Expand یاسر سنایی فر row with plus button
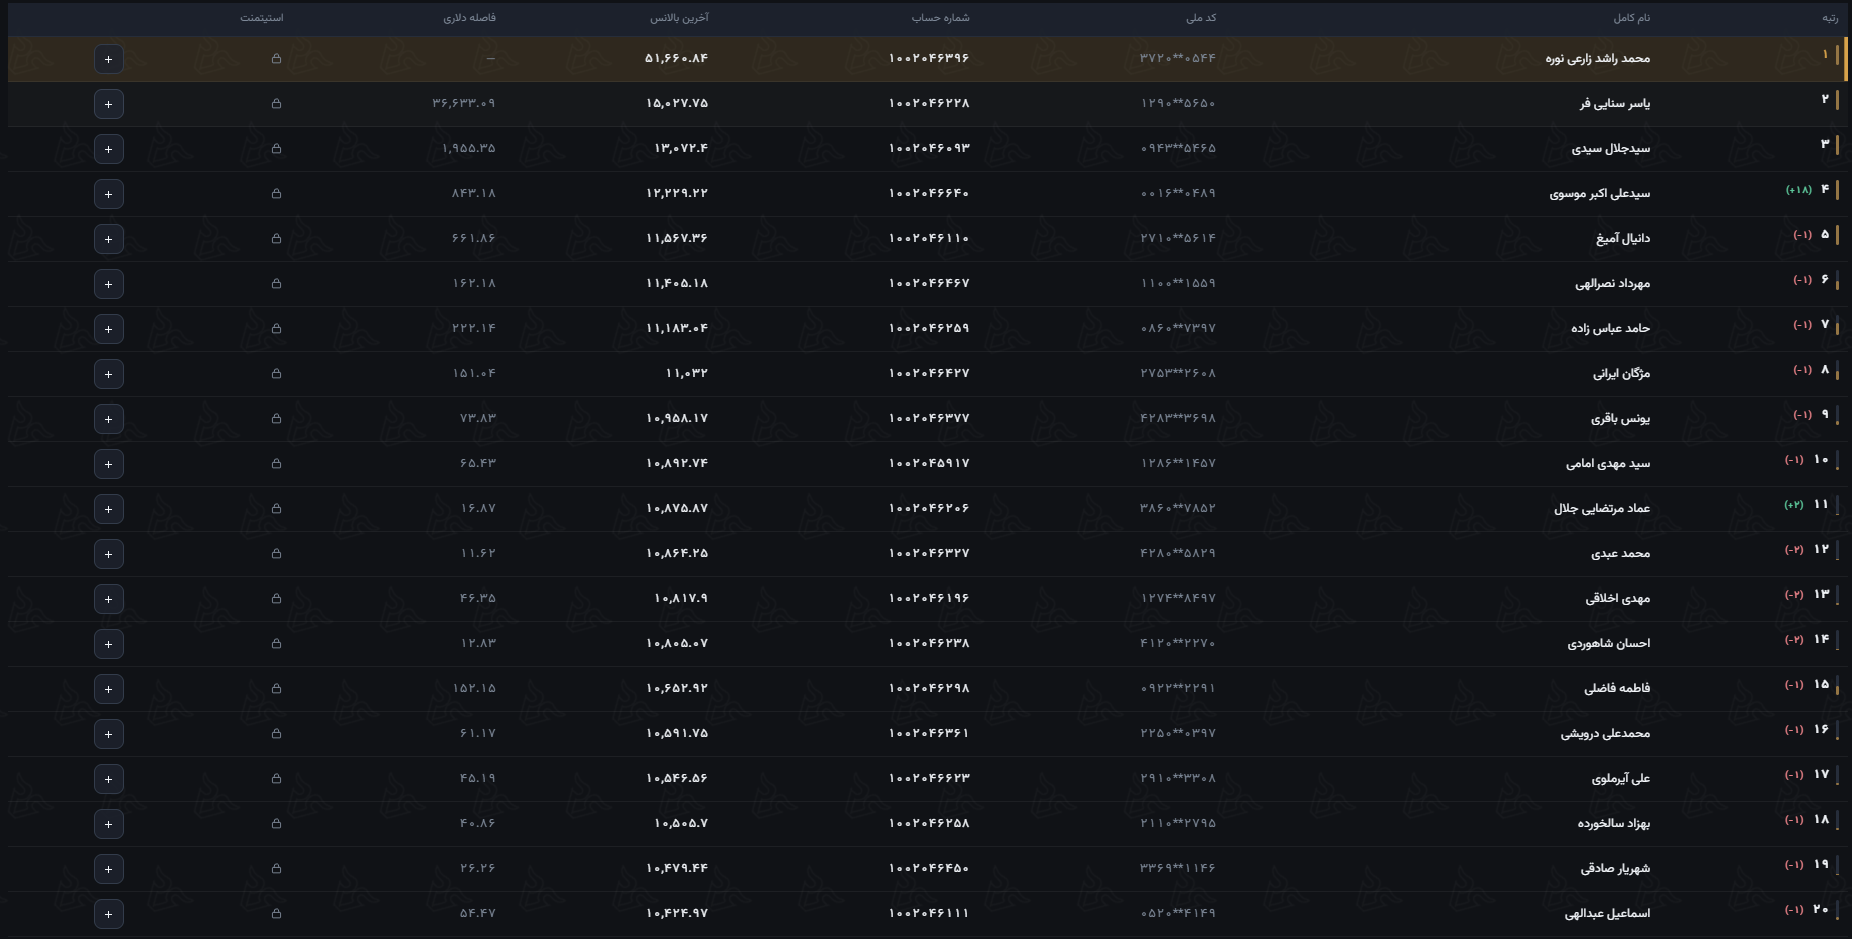Image resolution: width=1852 pixels, height=939 pixels. (x=109, y=104)
